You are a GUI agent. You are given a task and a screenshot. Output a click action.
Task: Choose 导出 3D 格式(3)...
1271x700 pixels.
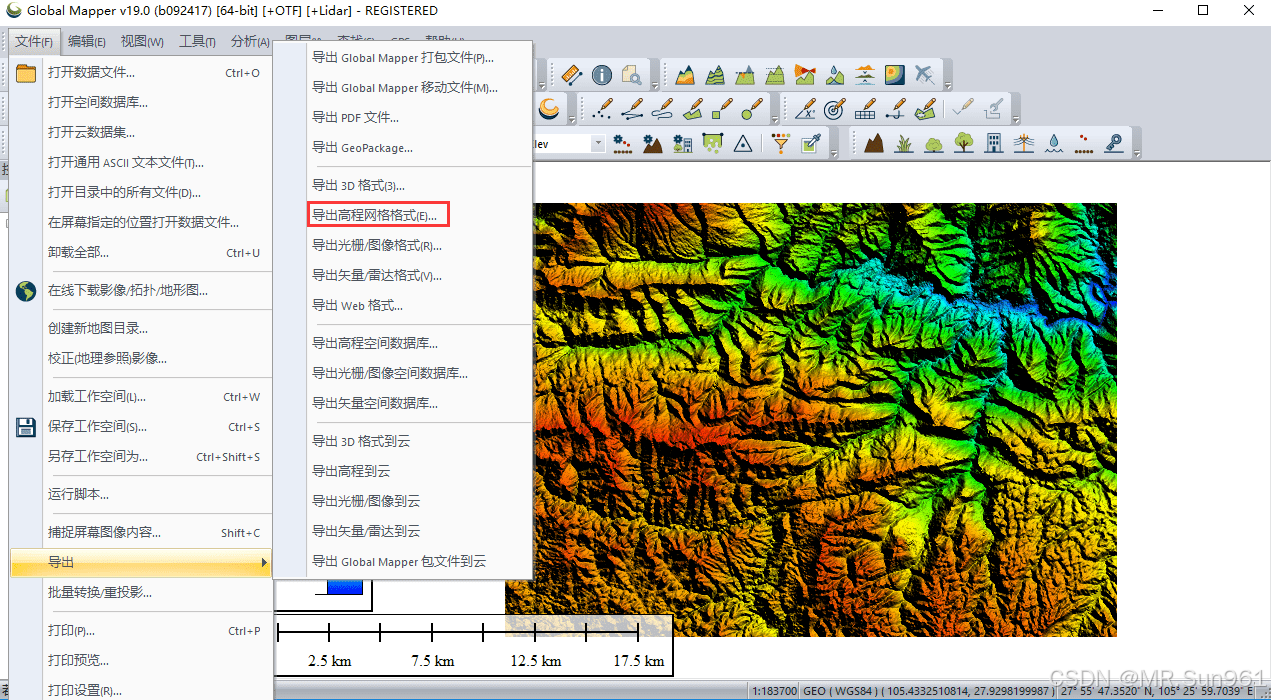(x=359, y=185)
